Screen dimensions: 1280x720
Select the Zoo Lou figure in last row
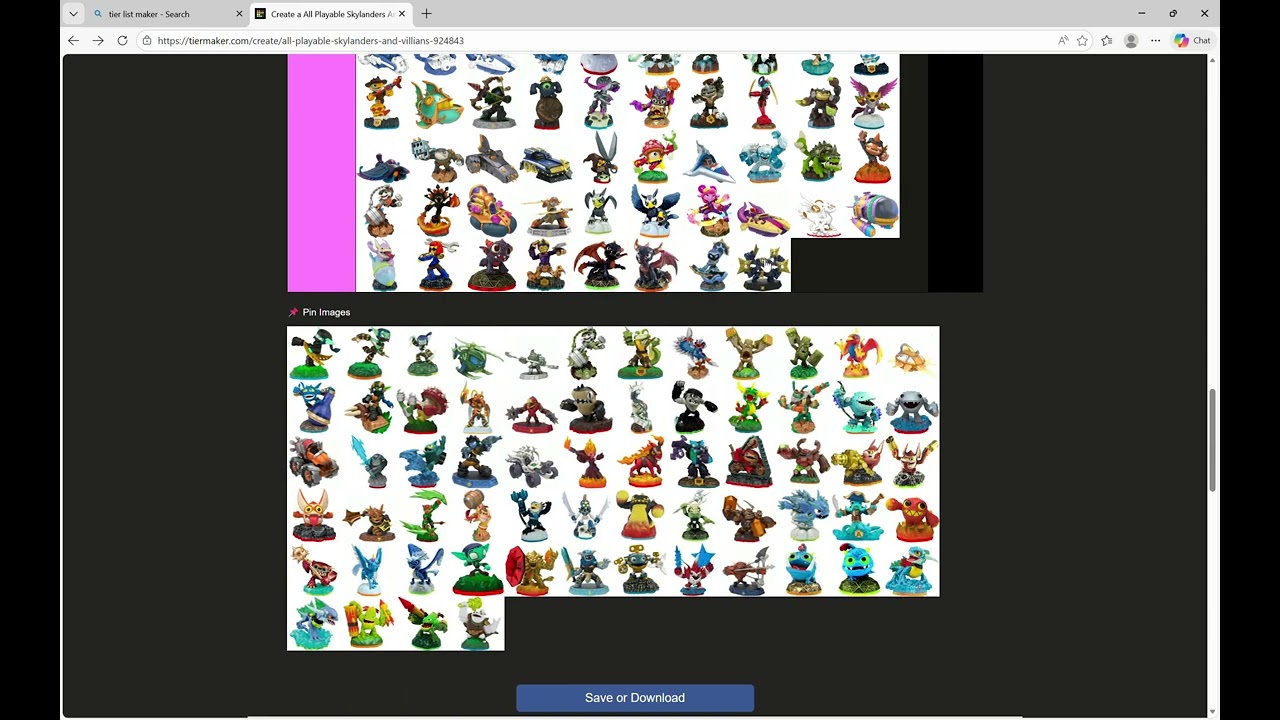click(x=477, y=623)
